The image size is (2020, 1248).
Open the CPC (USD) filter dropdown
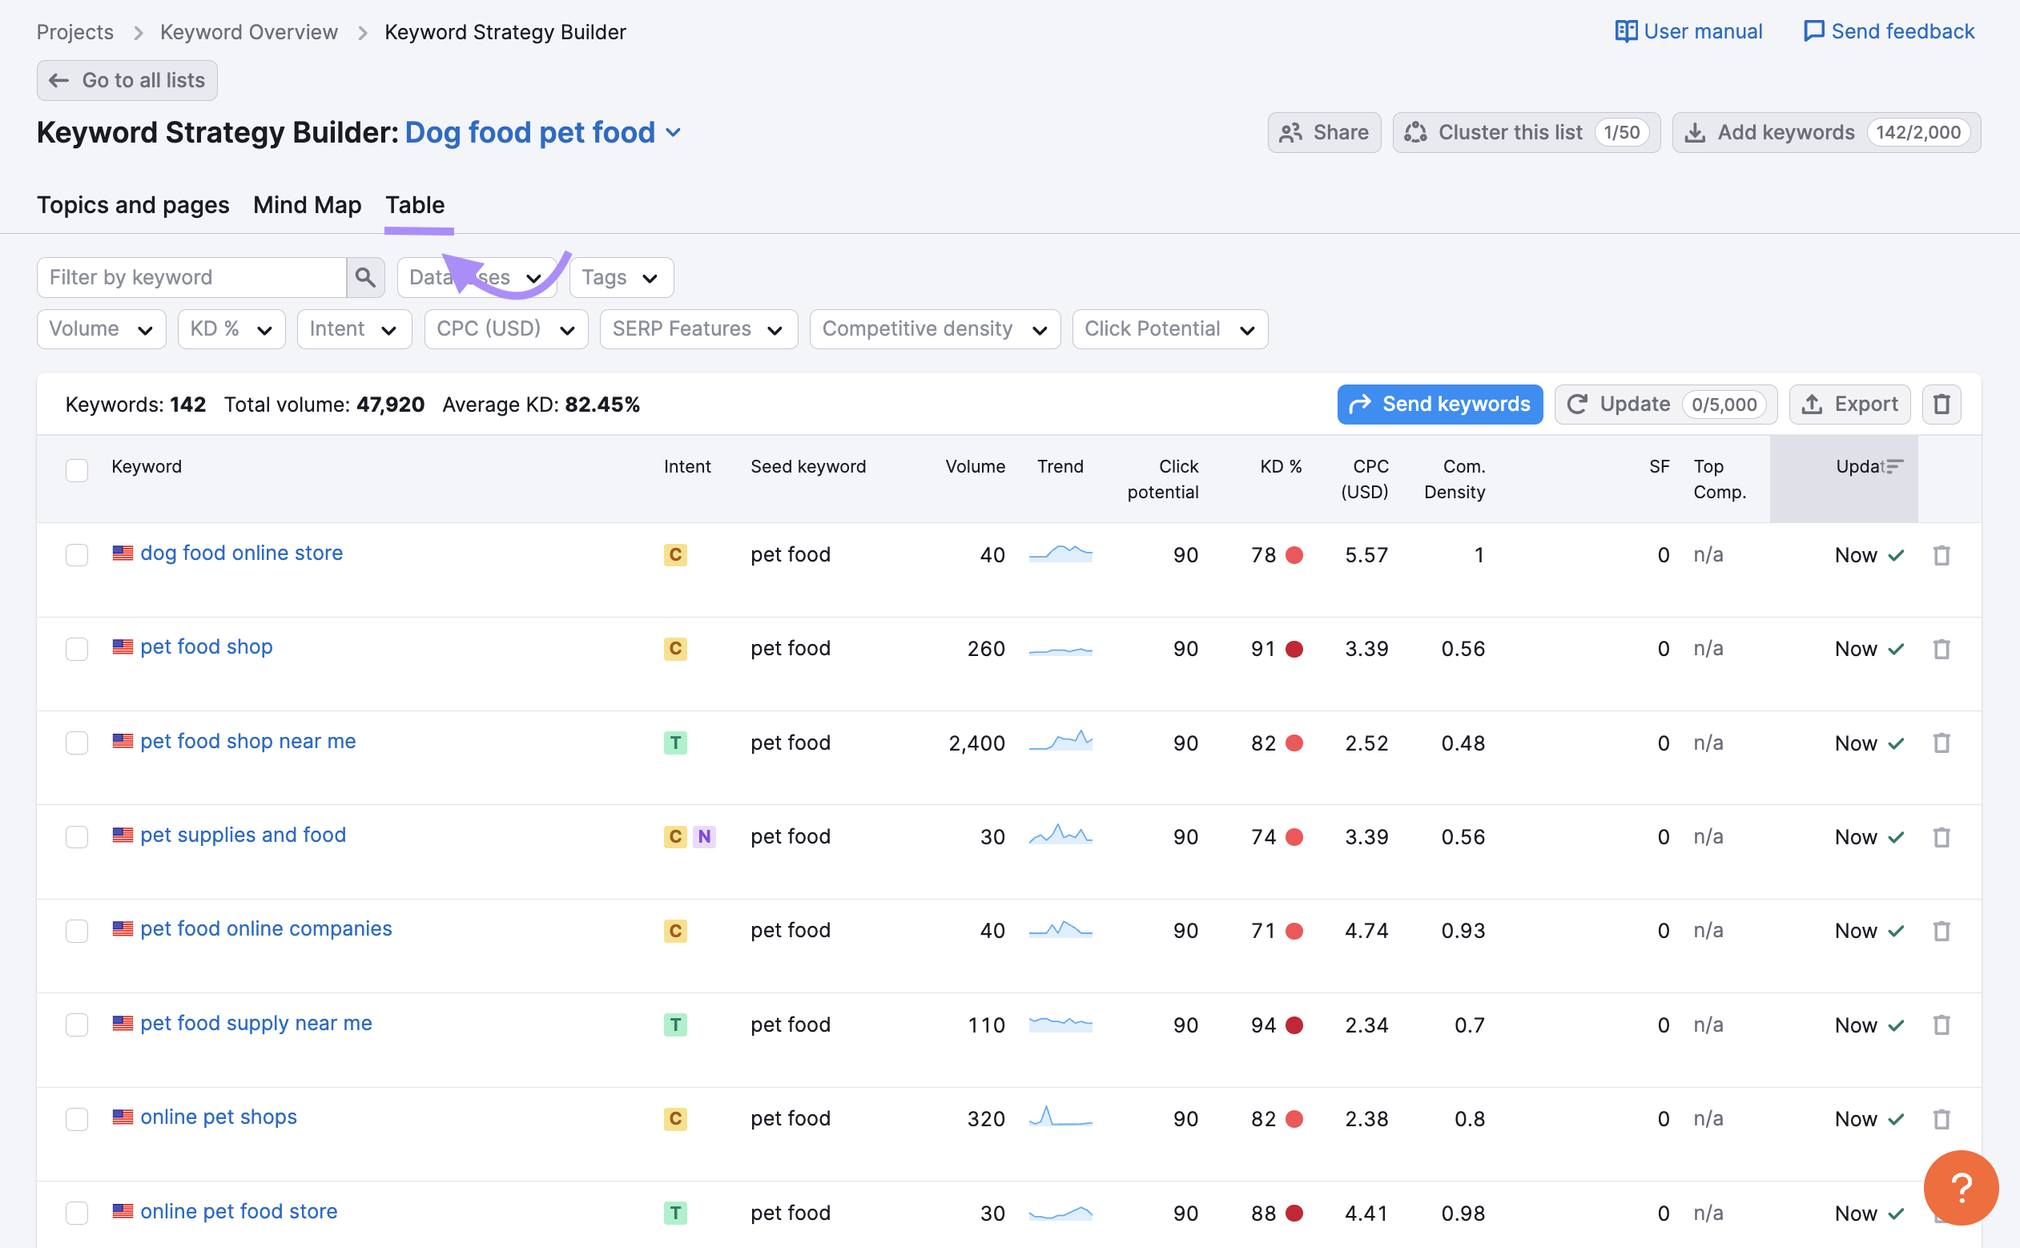point(506,329)
